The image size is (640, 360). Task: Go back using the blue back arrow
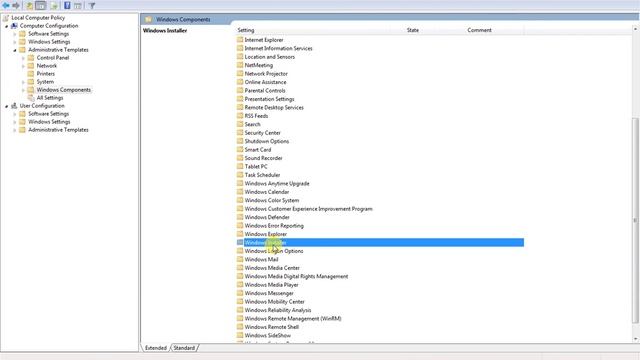click(x=6, y=5)
